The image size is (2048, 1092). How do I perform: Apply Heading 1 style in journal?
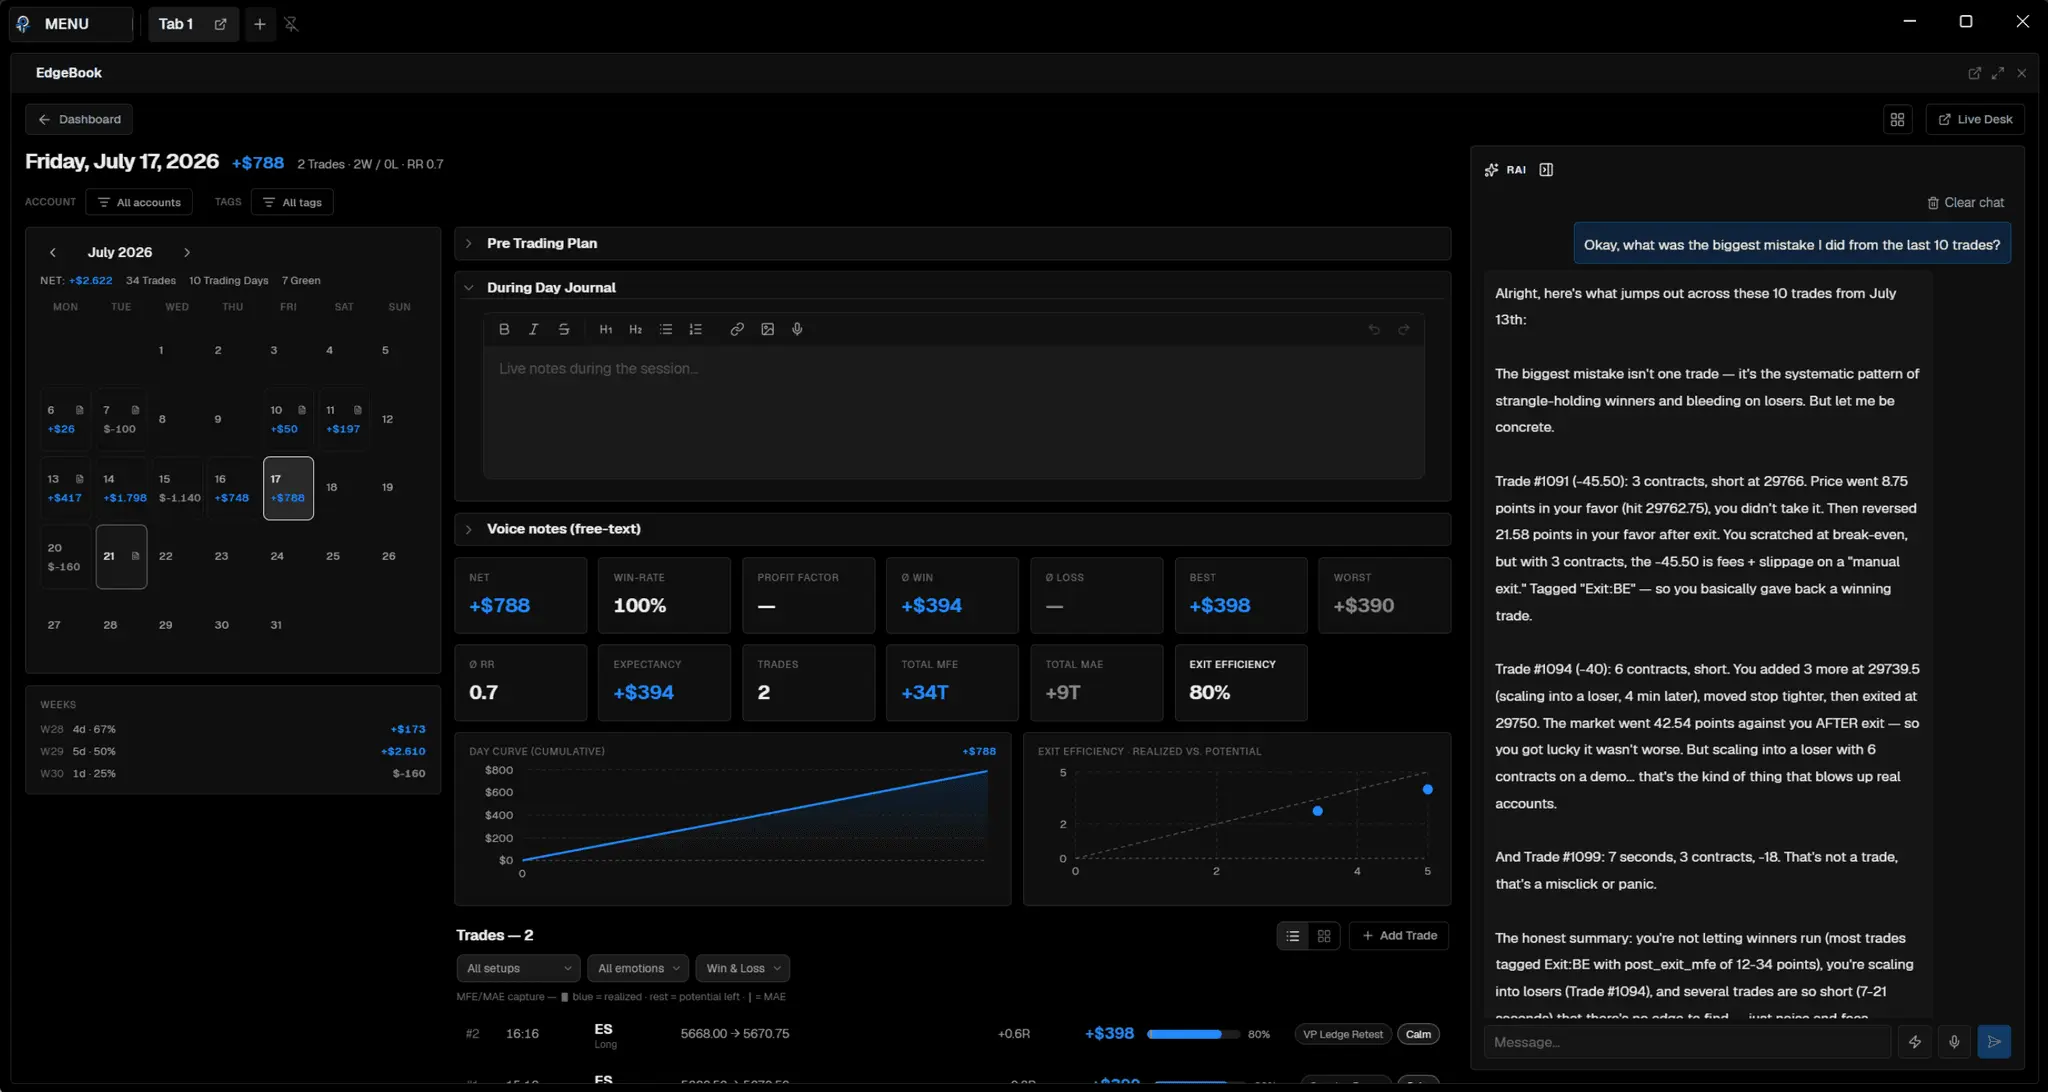606,329
